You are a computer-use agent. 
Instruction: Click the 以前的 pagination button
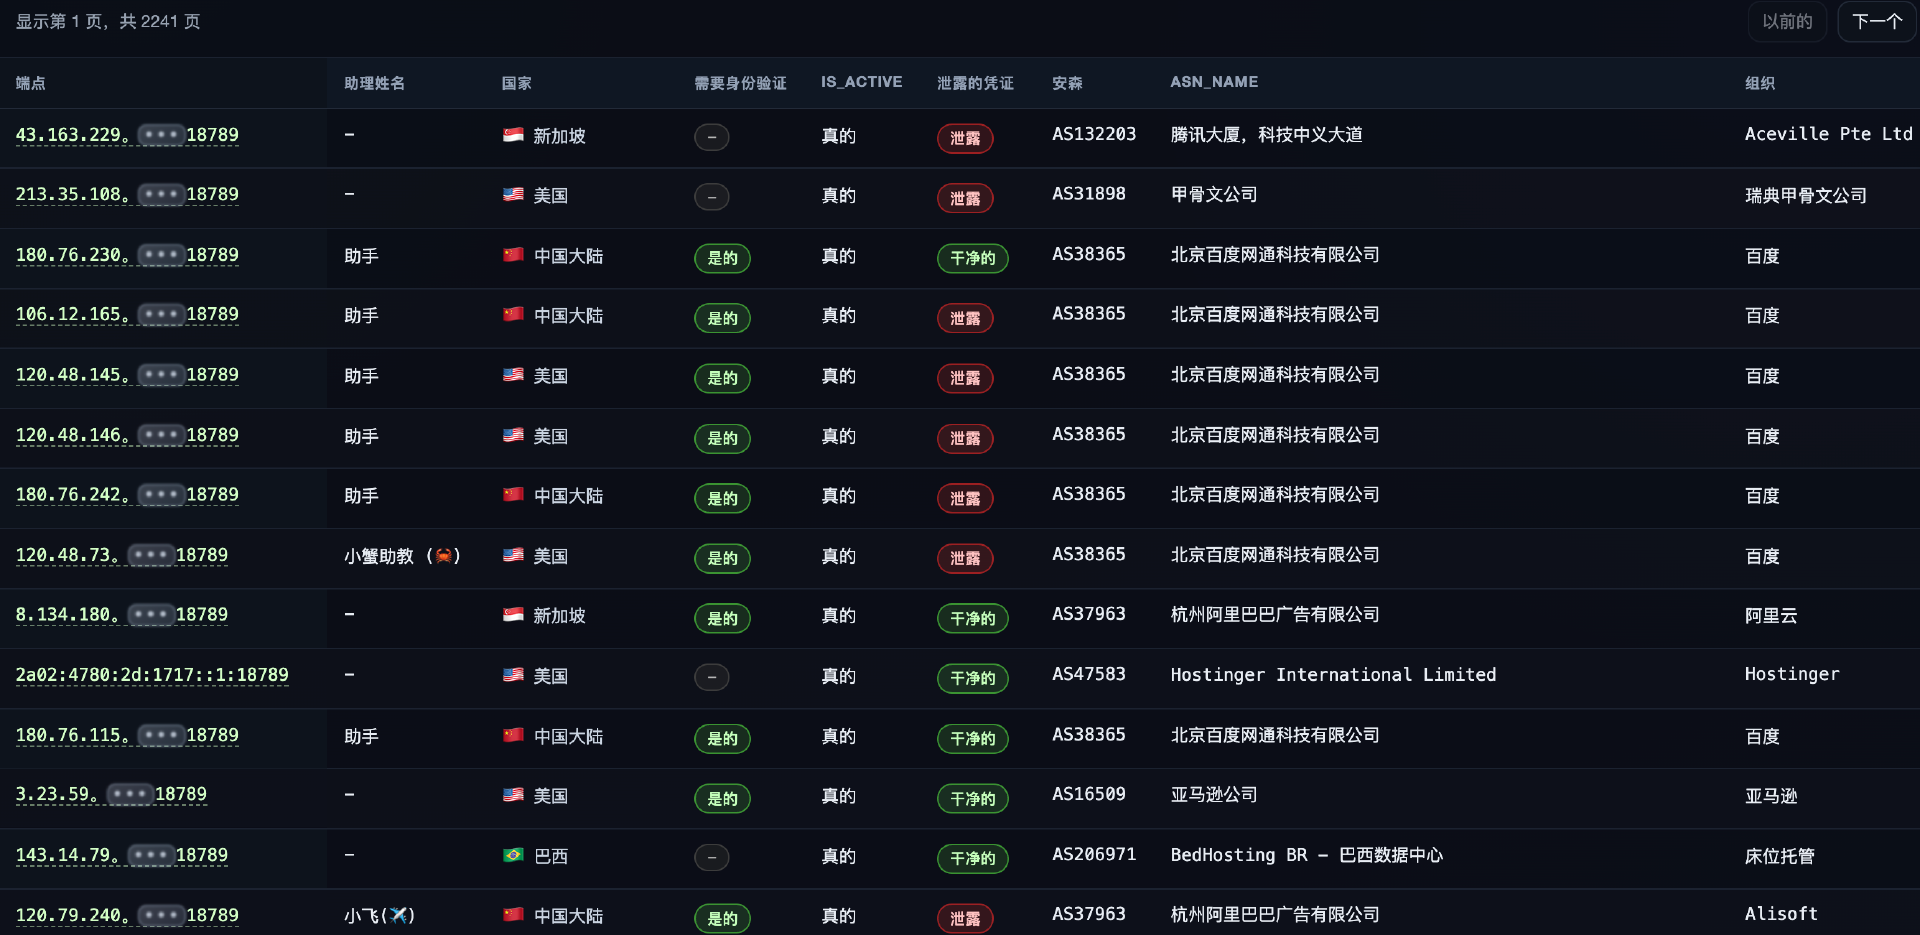[x=1787, y=21]
